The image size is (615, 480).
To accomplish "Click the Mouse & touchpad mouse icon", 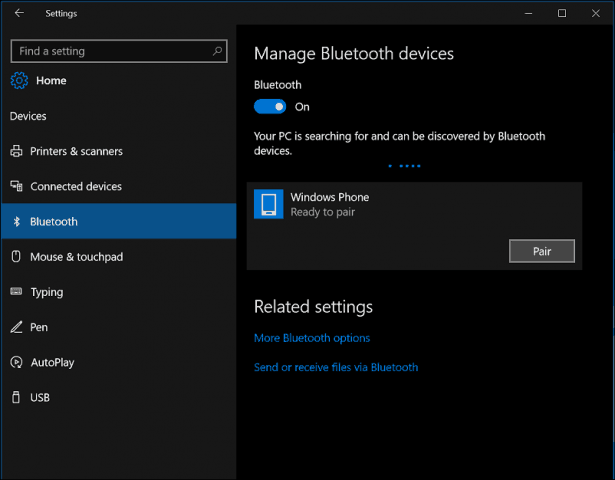I will click(x=16, y=257).
